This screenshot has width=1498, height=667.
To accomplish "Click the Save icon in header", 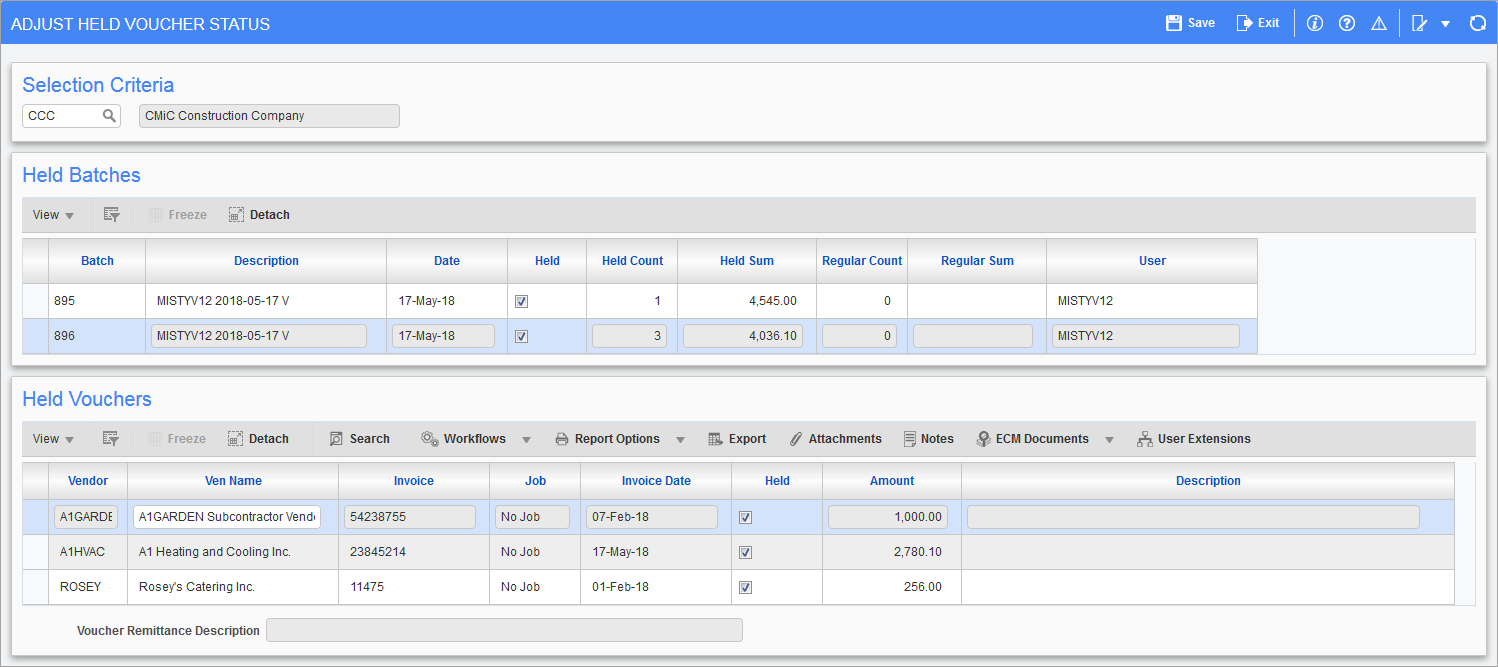I will coord(1174,23).
